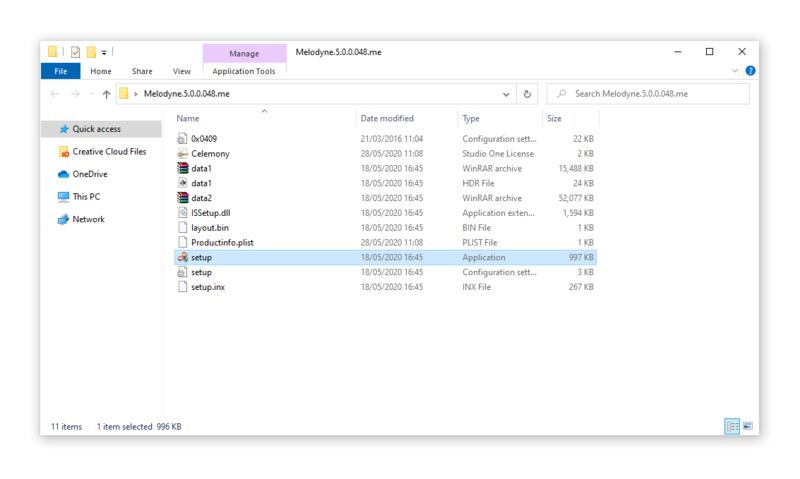This screenshot has width=800, height=479.
Task: Click the Celemony license file icon
Action: coord(182,154)
